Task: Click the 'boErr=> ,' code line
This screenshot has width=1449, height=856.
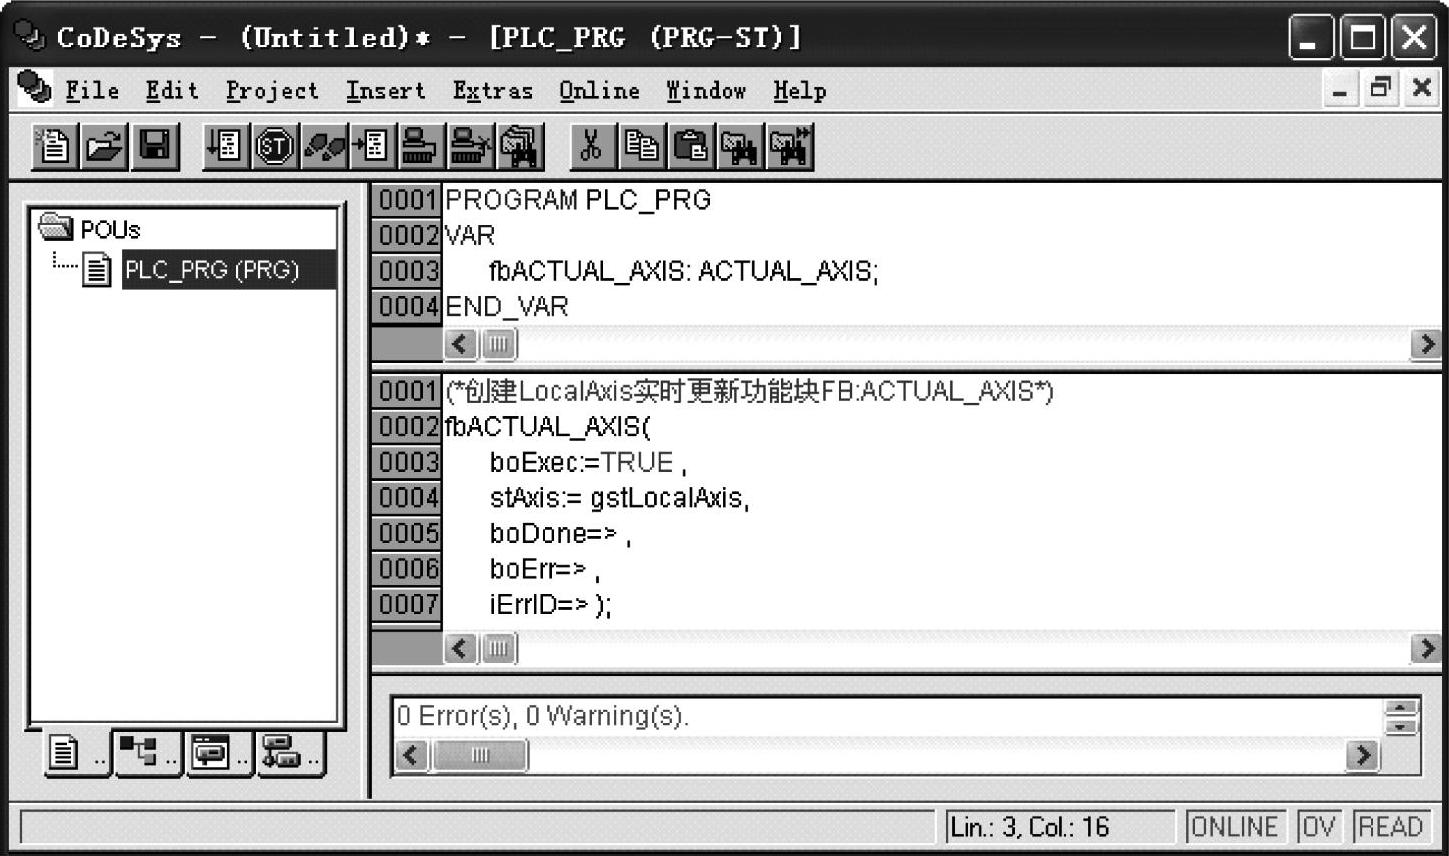Action: tap(545, 569)
